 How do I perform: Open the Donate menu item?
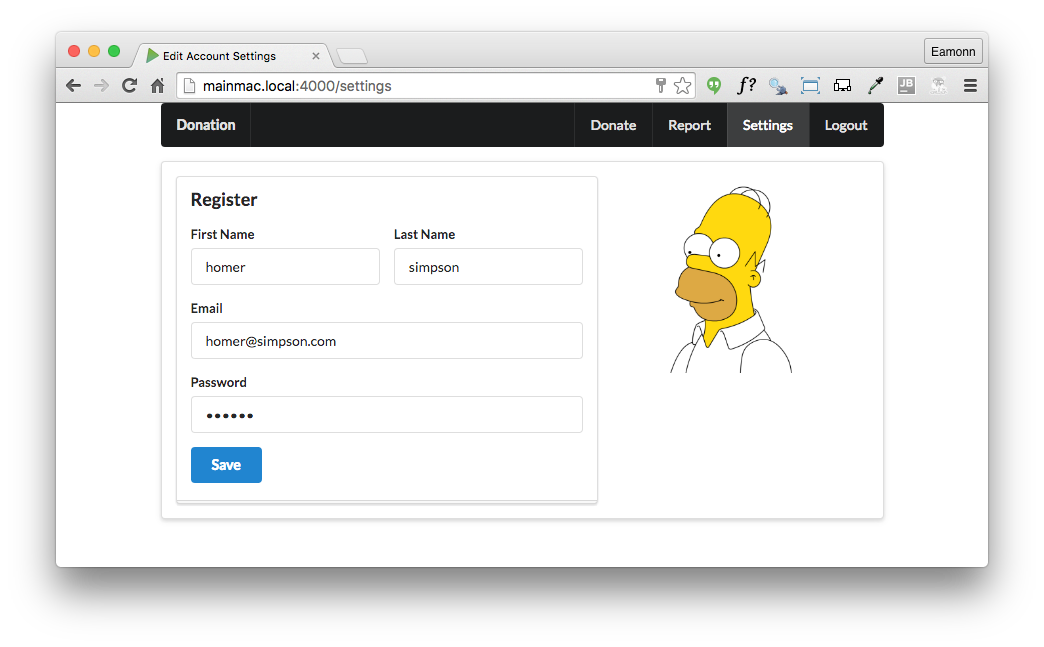coord(613,125)
